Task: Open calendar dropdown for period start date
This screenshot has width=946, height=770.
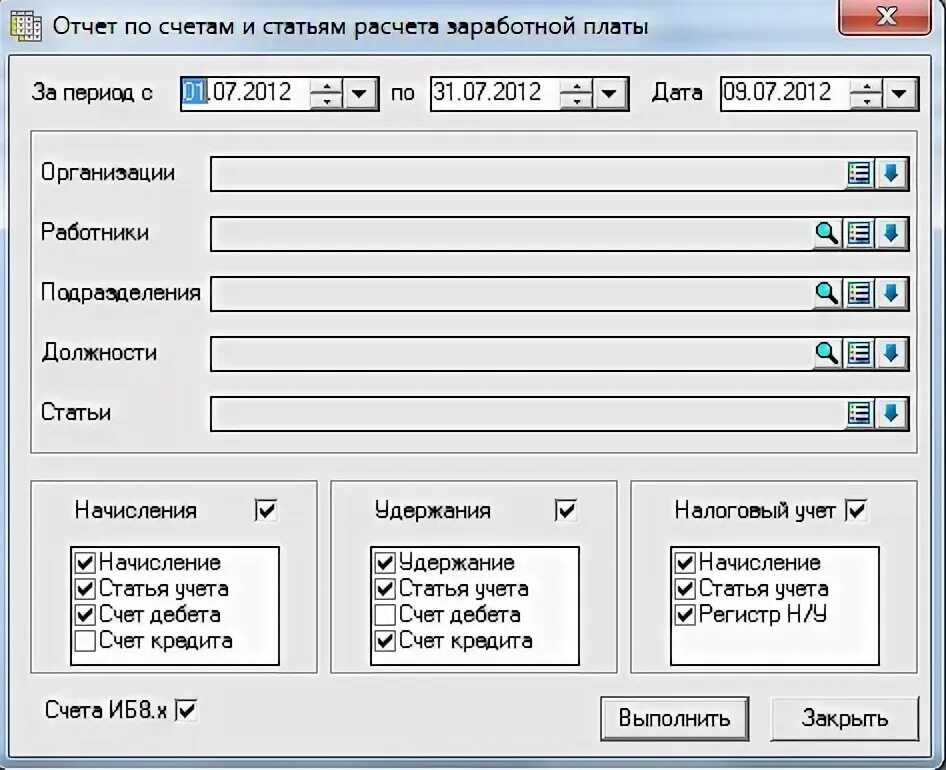Action: point(360,94)
